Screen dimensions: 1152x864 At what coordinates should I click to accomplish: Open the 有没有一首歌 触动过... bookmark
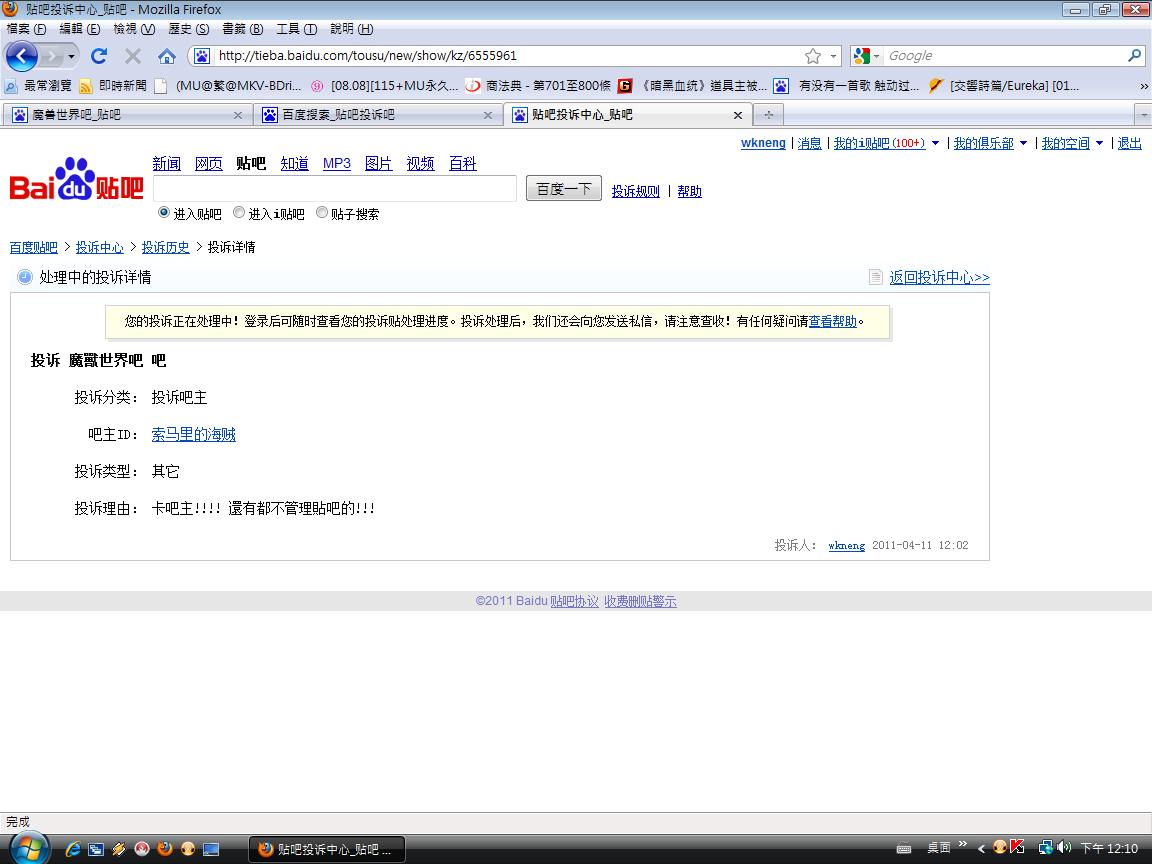tap(846, 86)
